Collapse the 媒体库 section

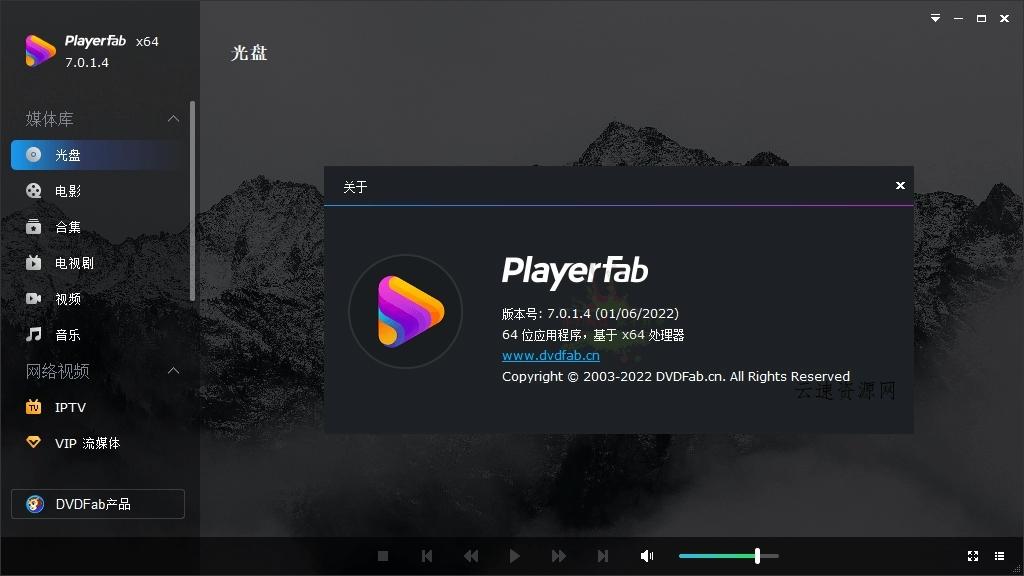pyautogui.click(x=174, y=119)
